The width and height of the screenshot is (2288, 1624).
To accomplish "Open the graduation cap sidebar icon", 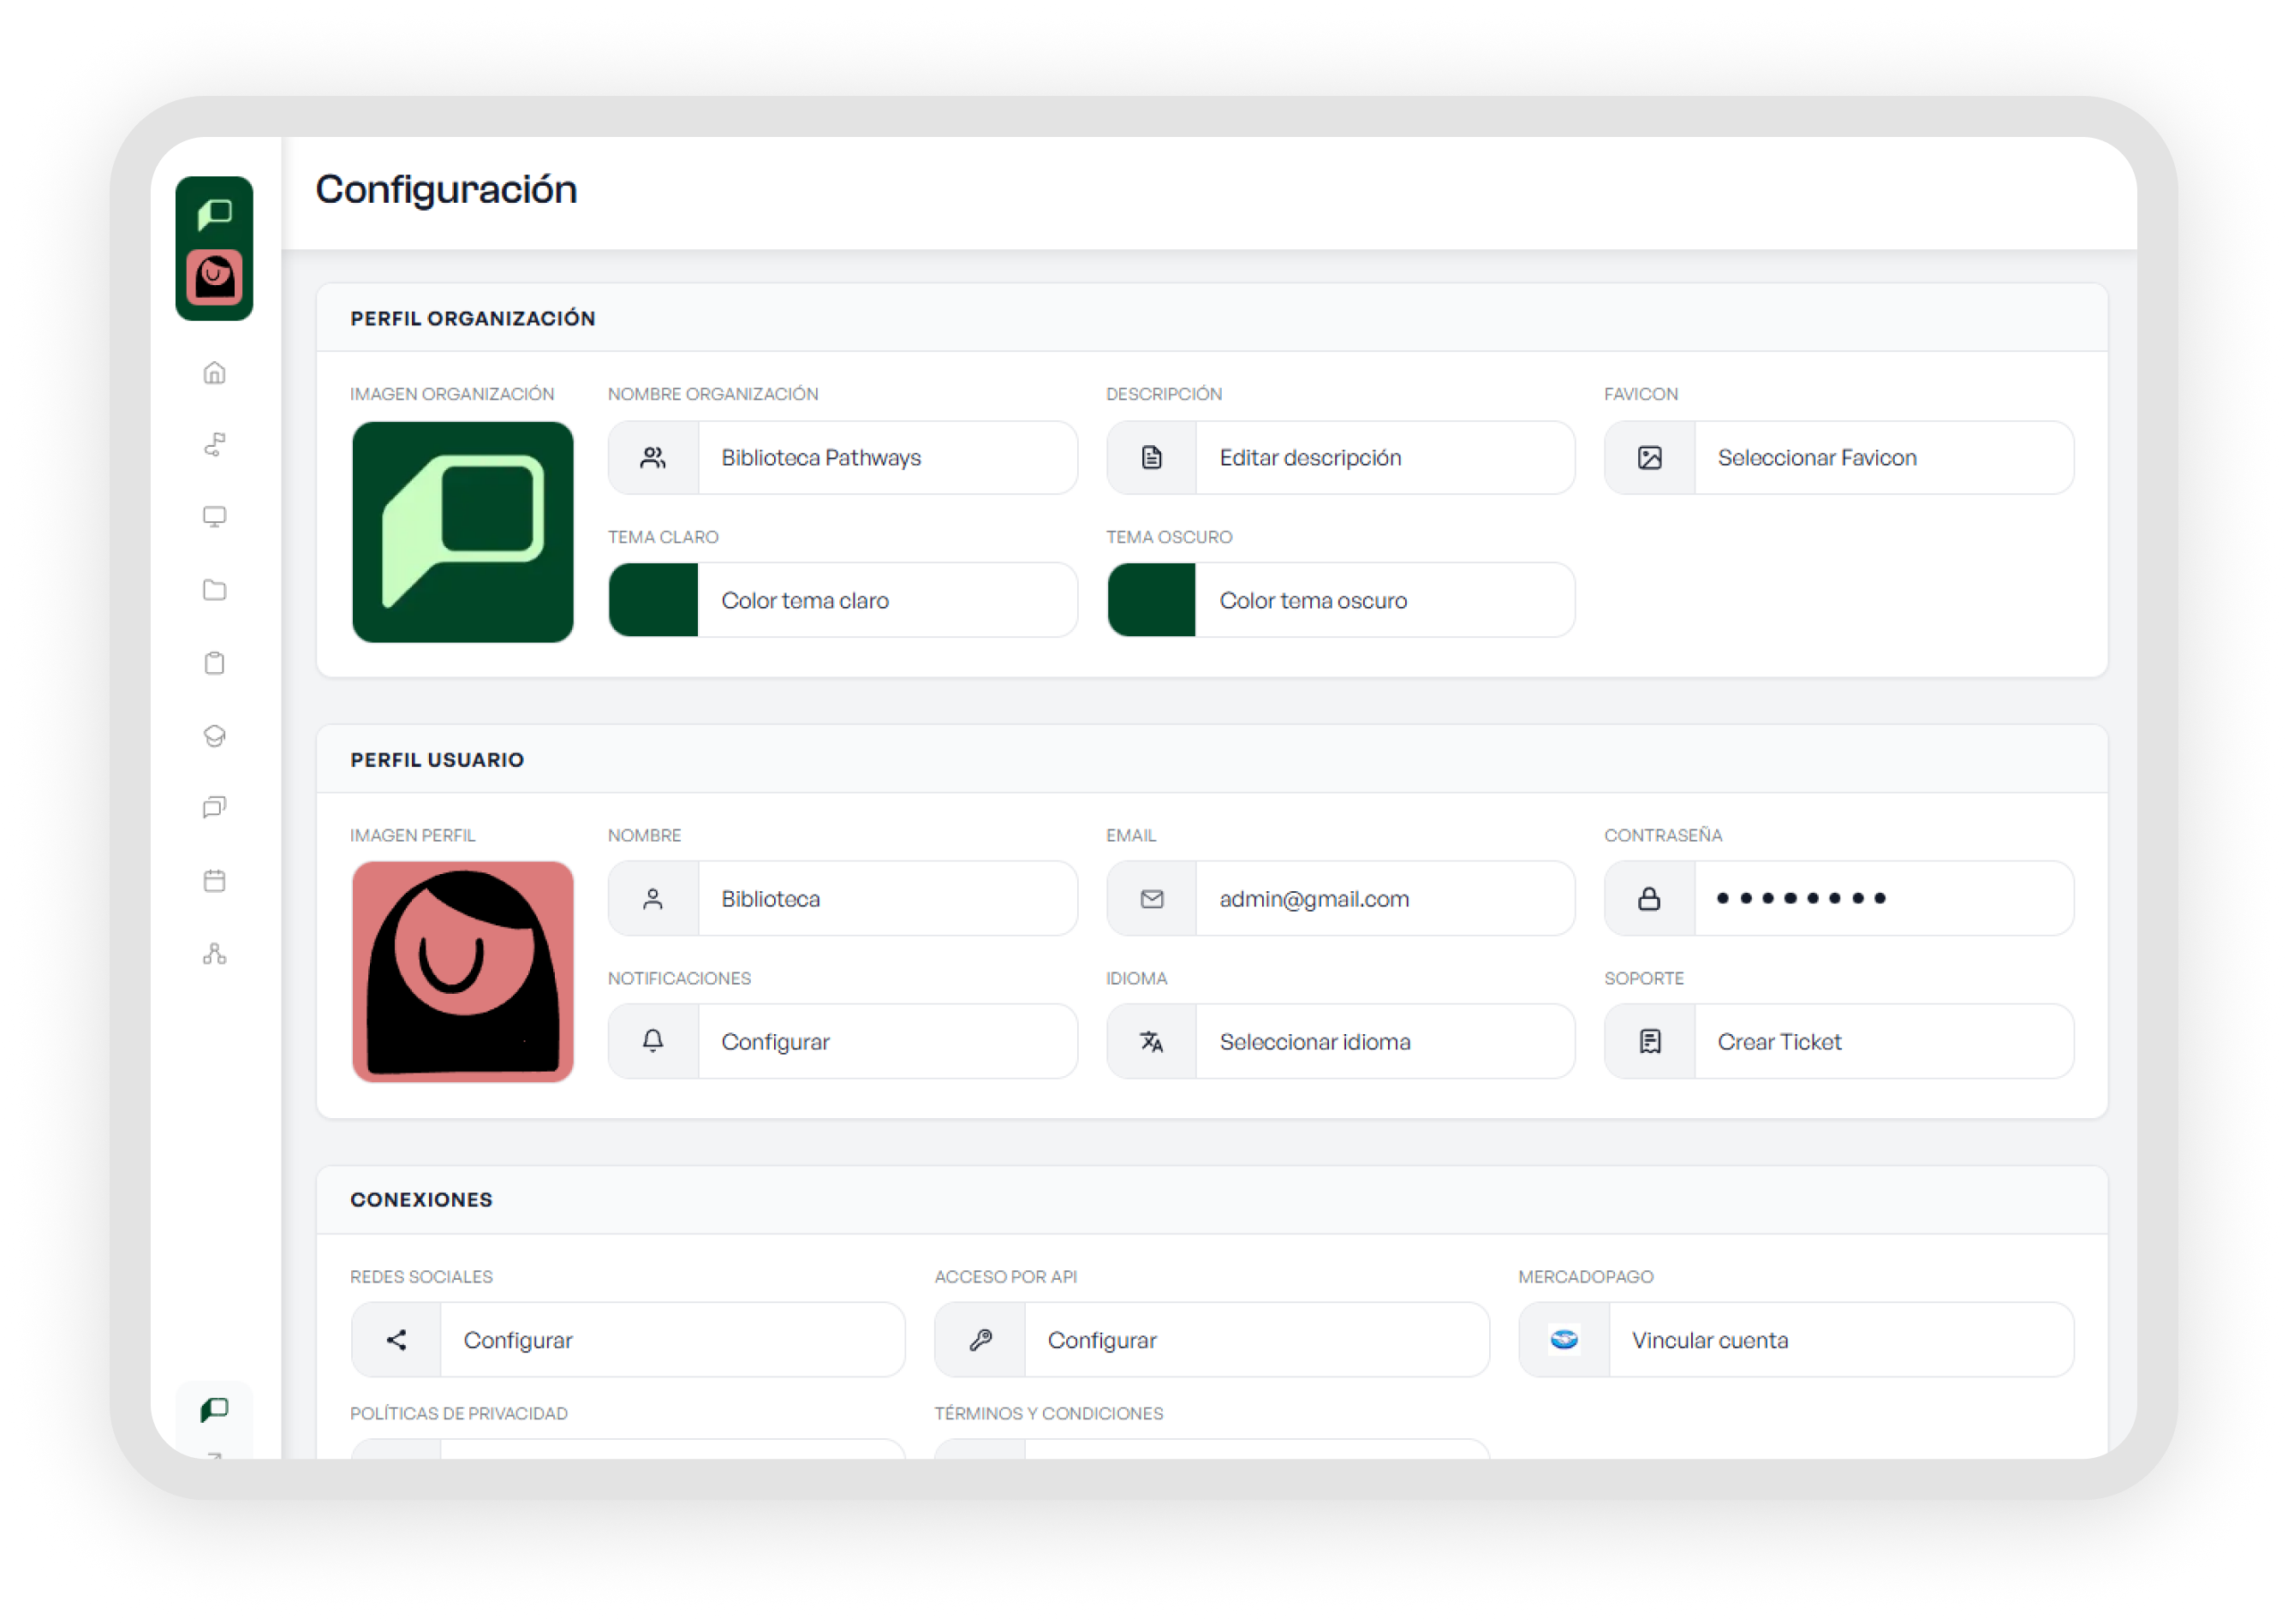I will (x=214, y=736).
